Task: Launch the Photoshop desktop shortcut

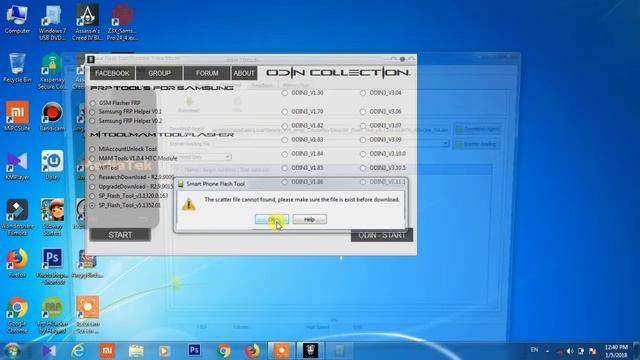Action: 52,267
